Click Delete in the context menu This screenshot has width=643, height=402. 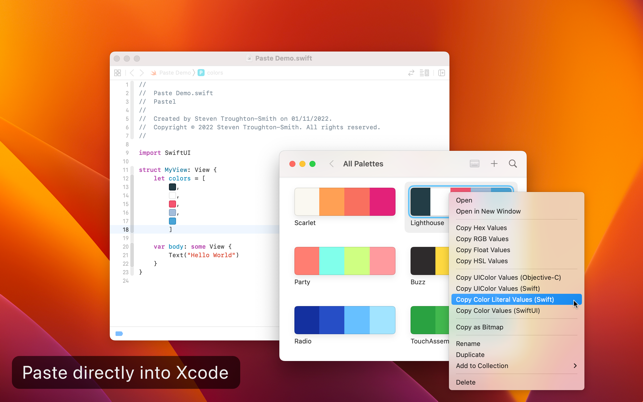click(517, 382)
